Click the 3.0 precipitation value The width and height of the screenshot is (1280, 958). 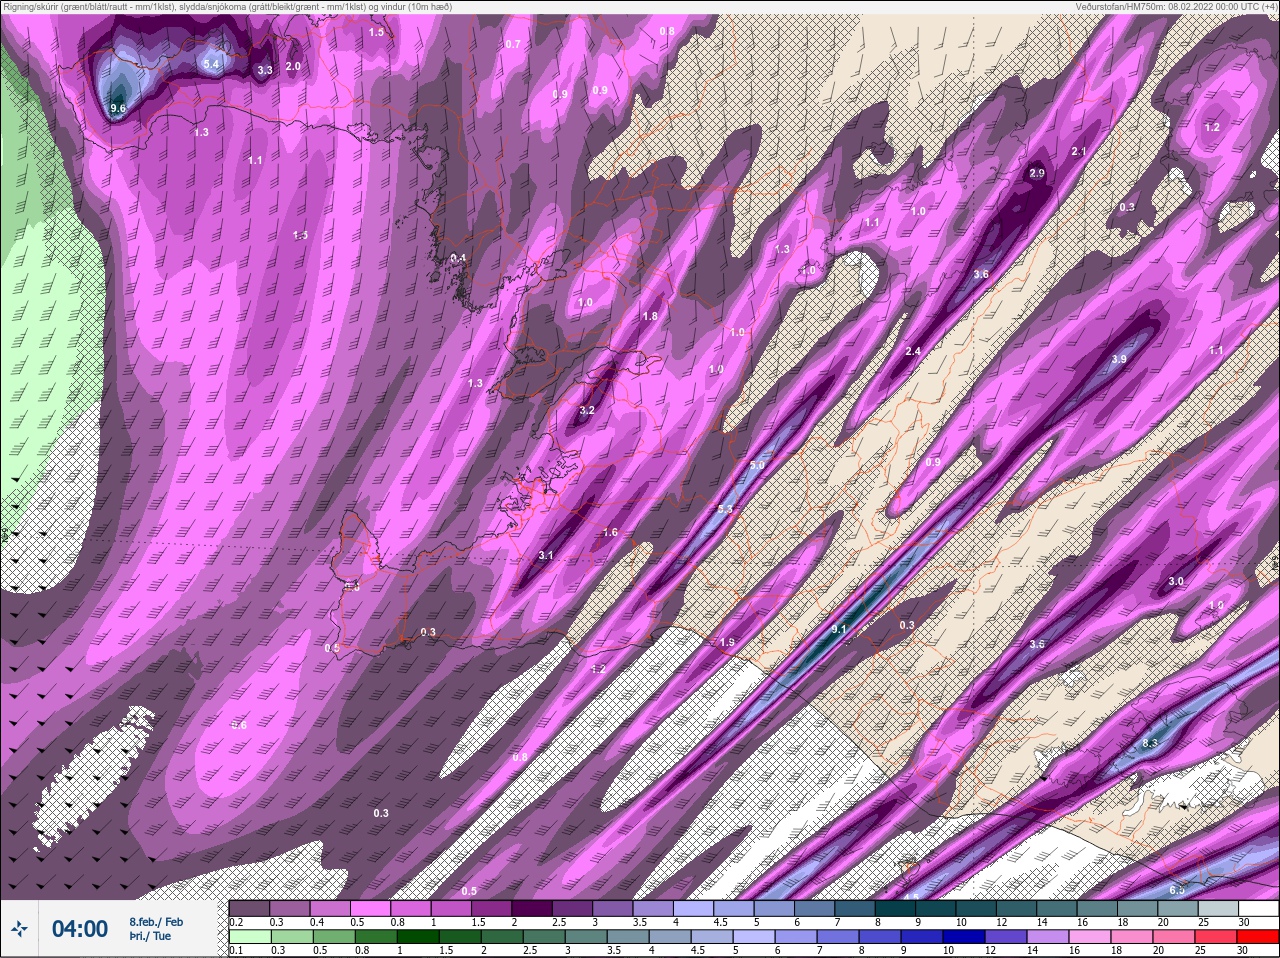pos(1176,581)
